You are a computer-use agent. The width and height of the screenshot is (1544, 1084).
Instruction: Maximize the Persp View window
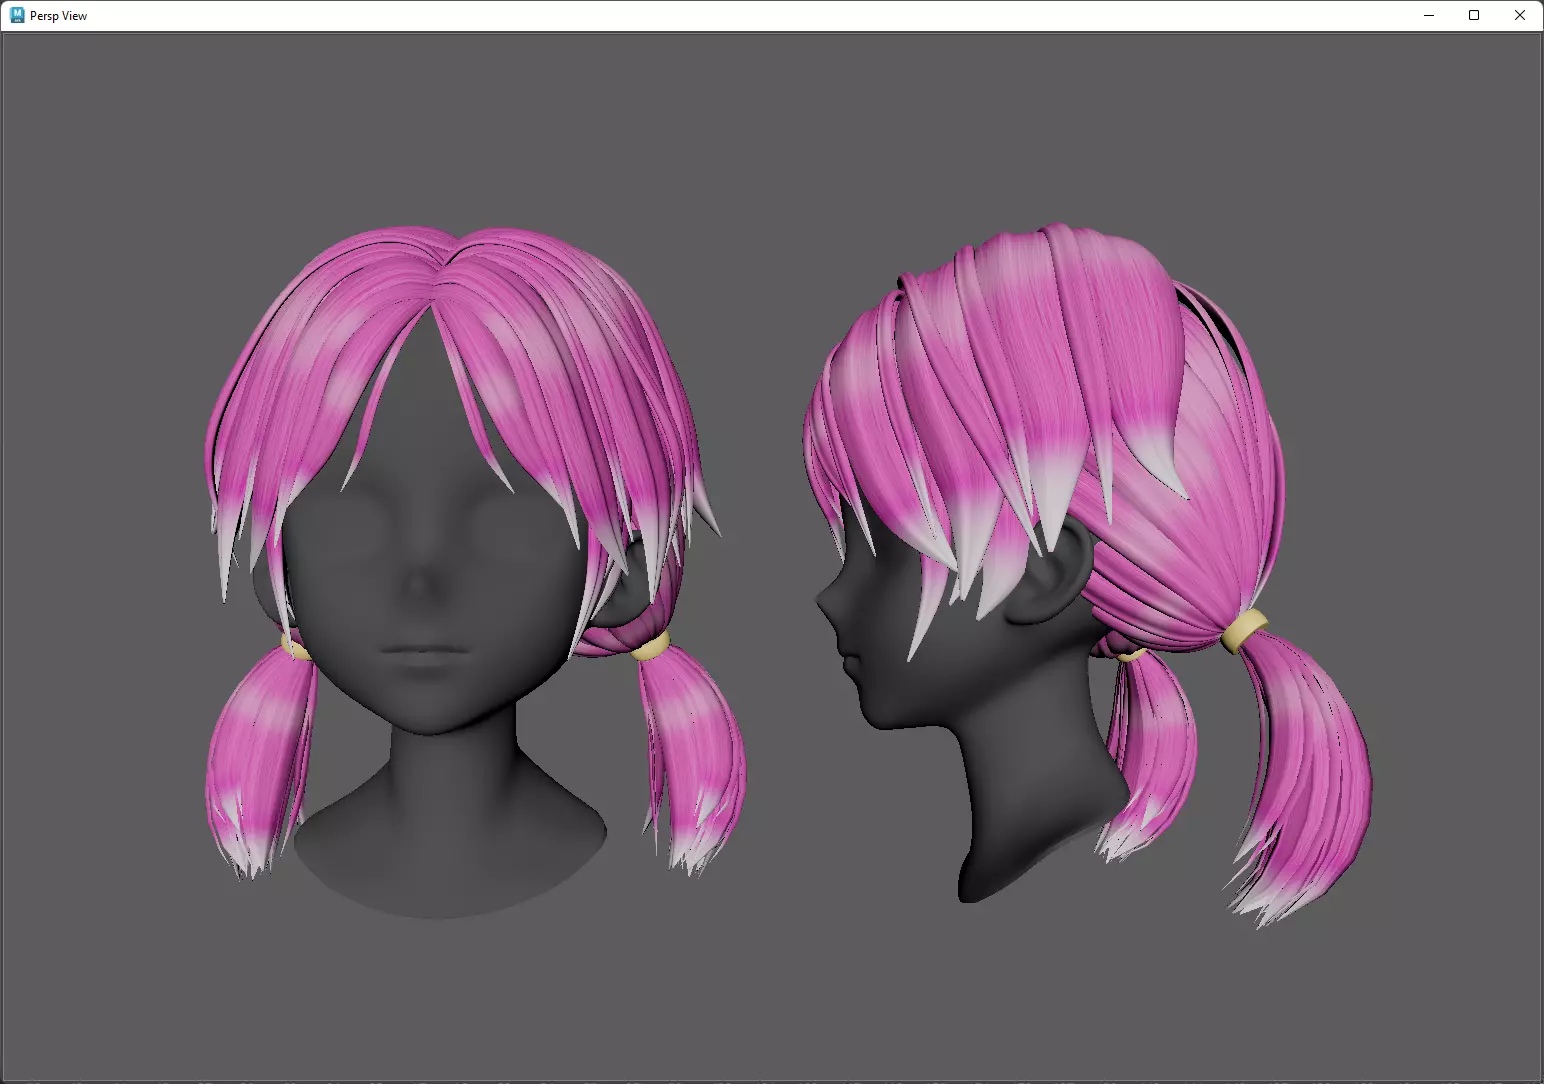(x=1474, y=15)
